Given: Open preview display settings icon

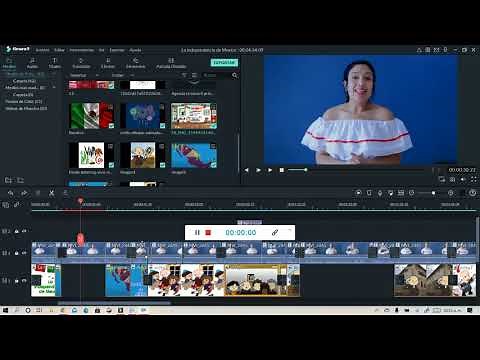Looking at the screenshot, I should pyautogui.click(x=442, y=179).
